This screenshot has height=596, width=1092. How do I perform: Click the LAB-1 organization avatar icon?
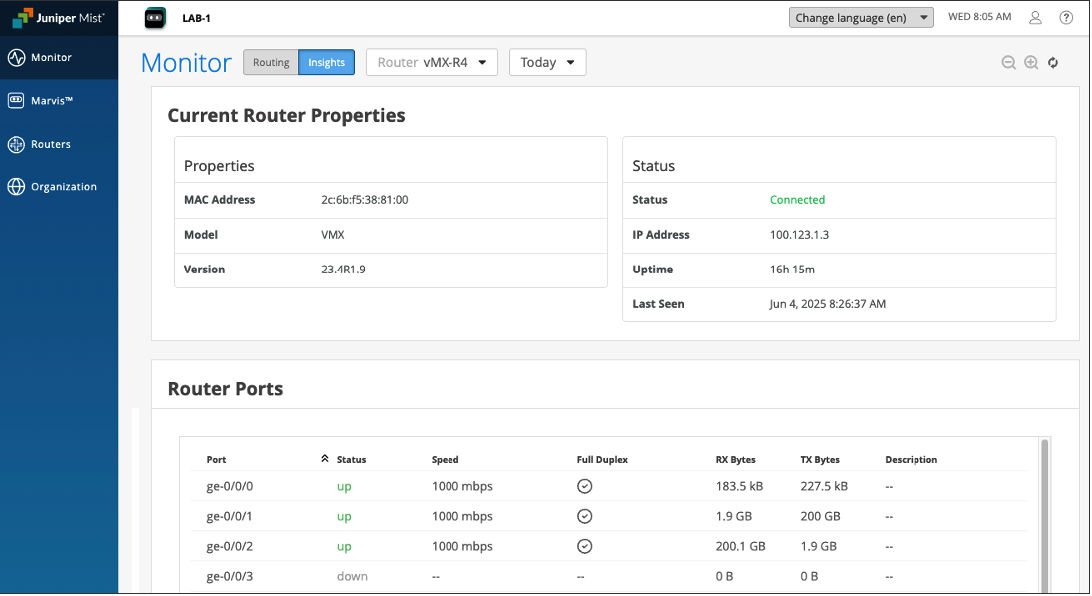coord(153,18)
